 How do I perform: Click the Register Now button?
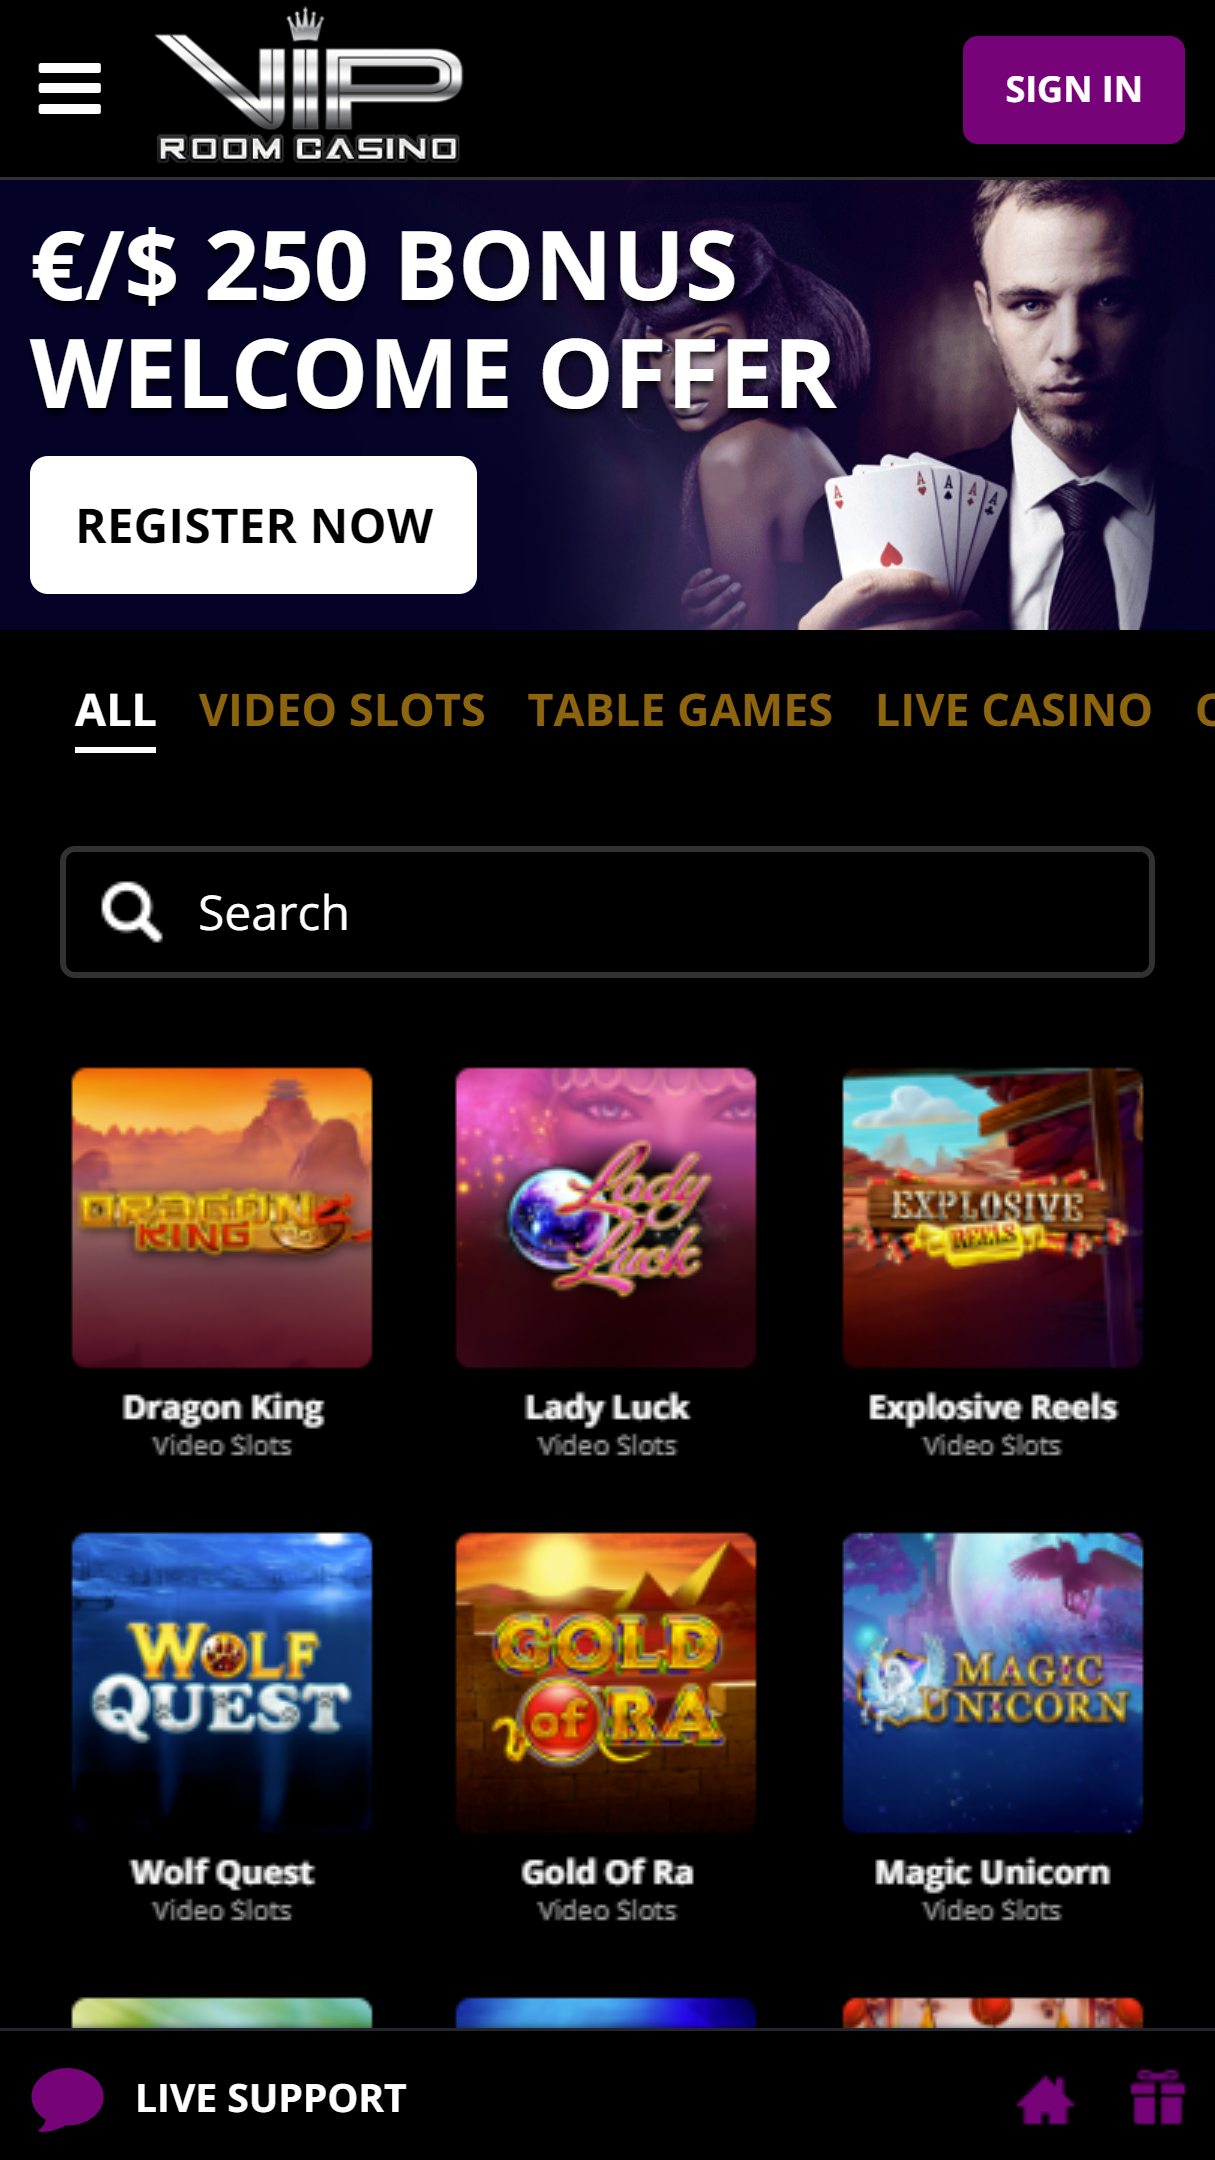point(253,525)
